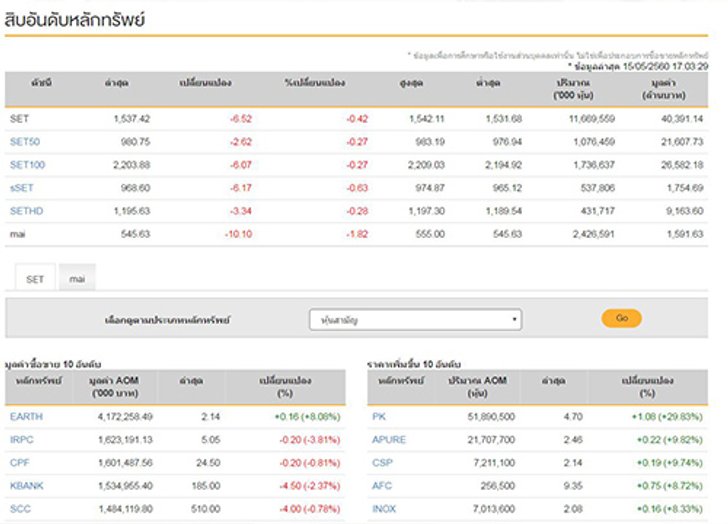Select the SET row label
This screenshot has width=728, height=524.
(20, 119)
